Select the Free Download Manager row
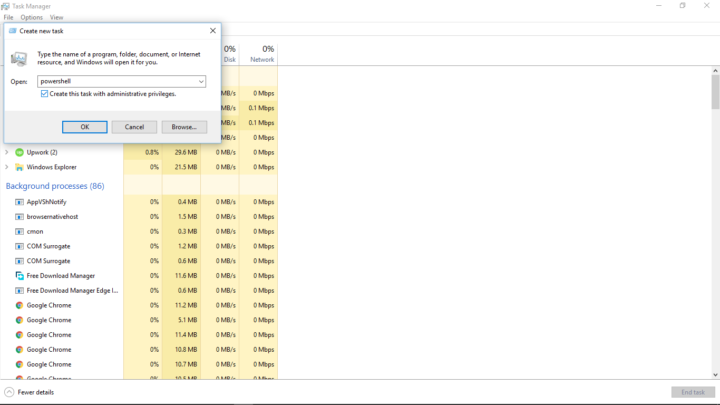 [x=139, y=276]
